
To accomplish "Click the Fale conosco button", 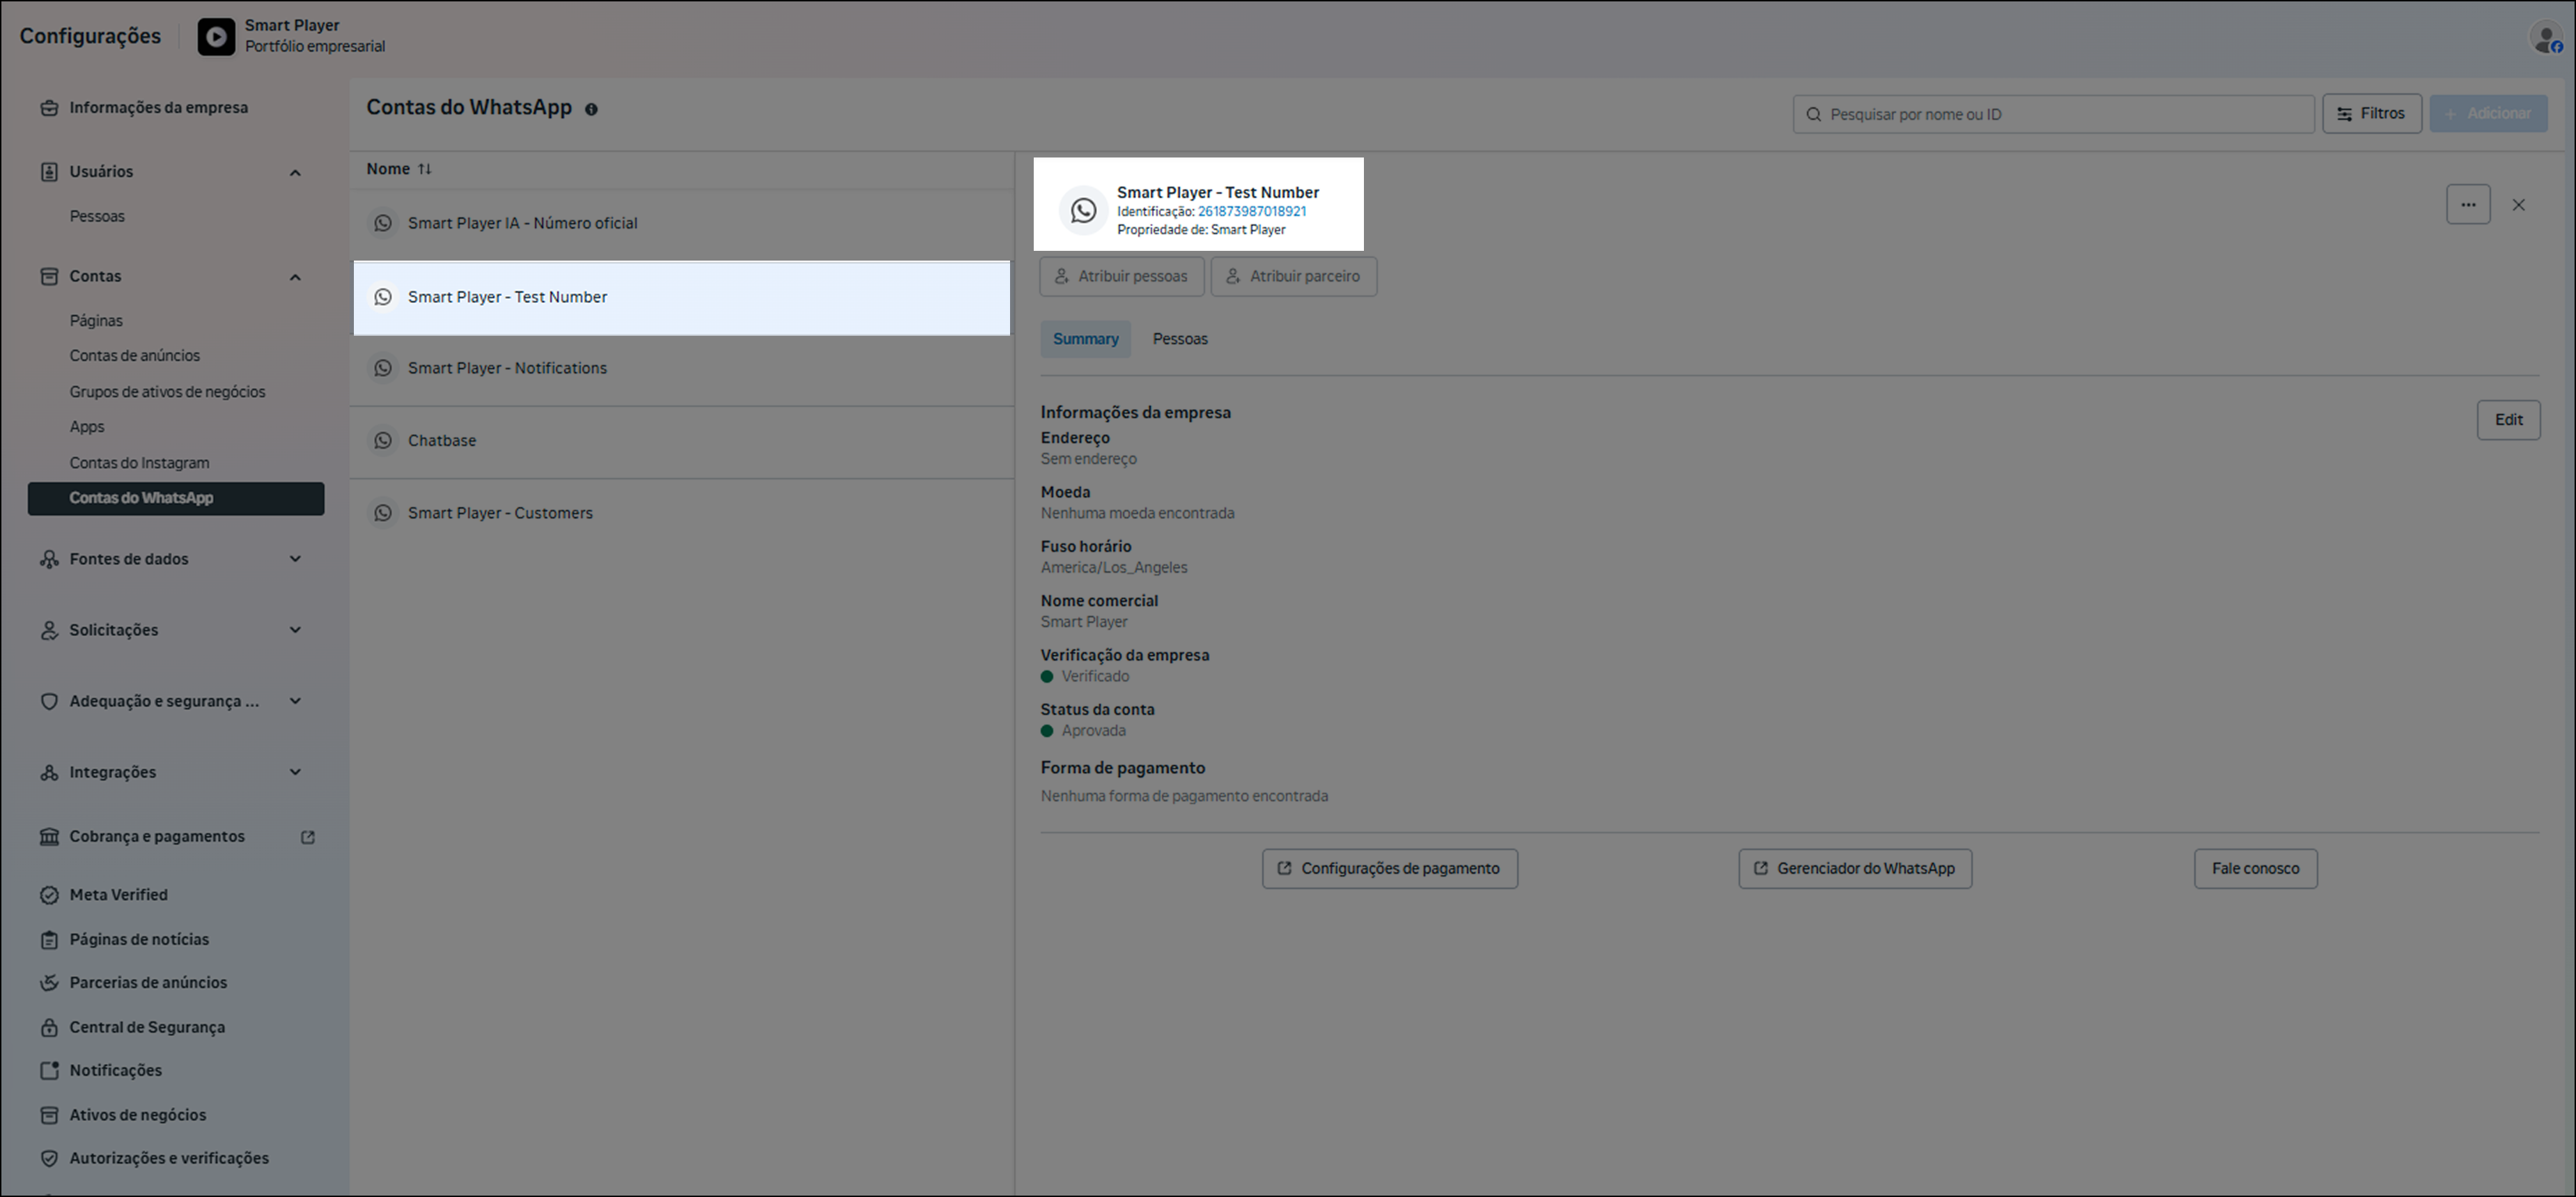I will pyautogui.click(x=2255, y=869).
